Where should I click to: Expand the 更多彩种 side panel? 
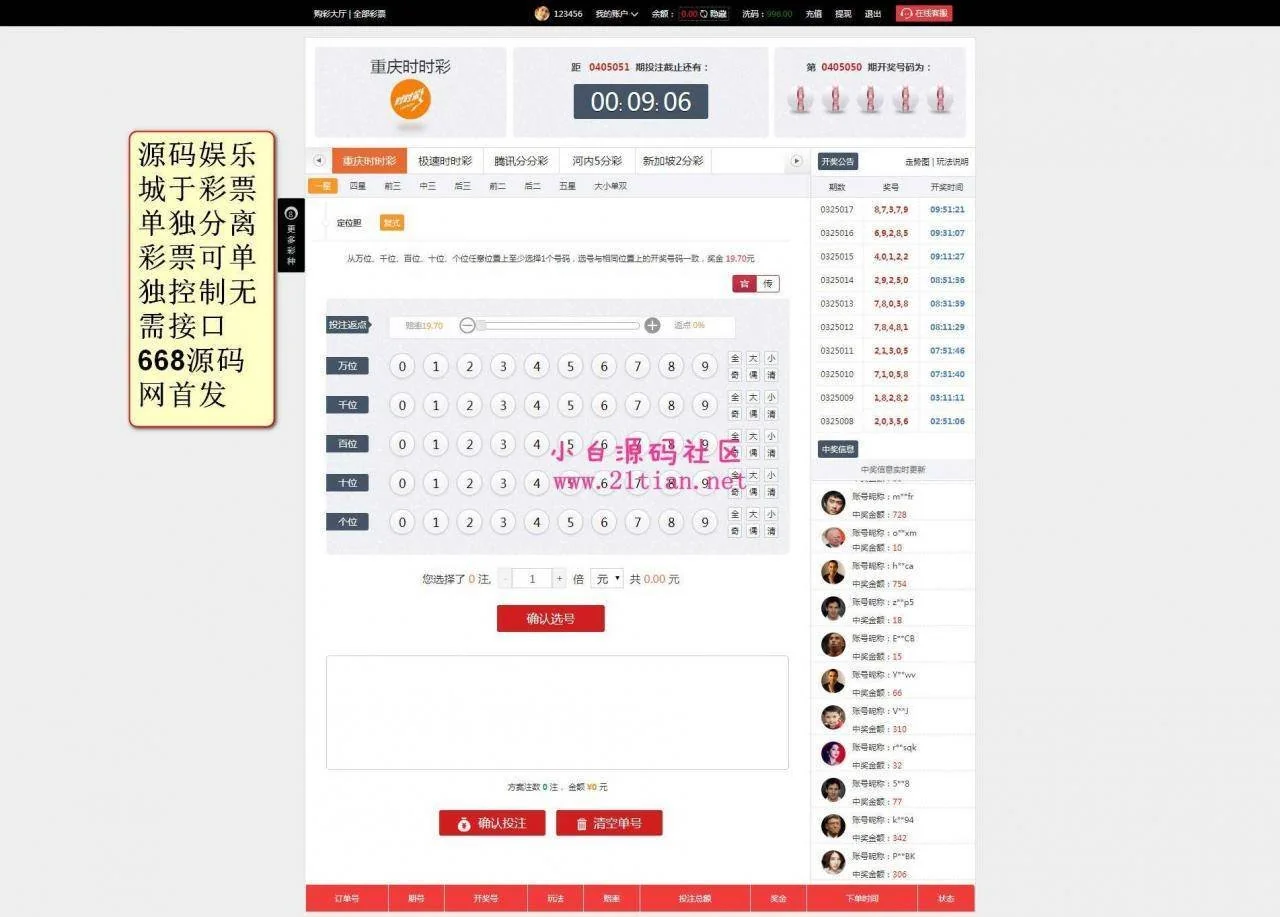pyautogui.click(x=291, y=234)
